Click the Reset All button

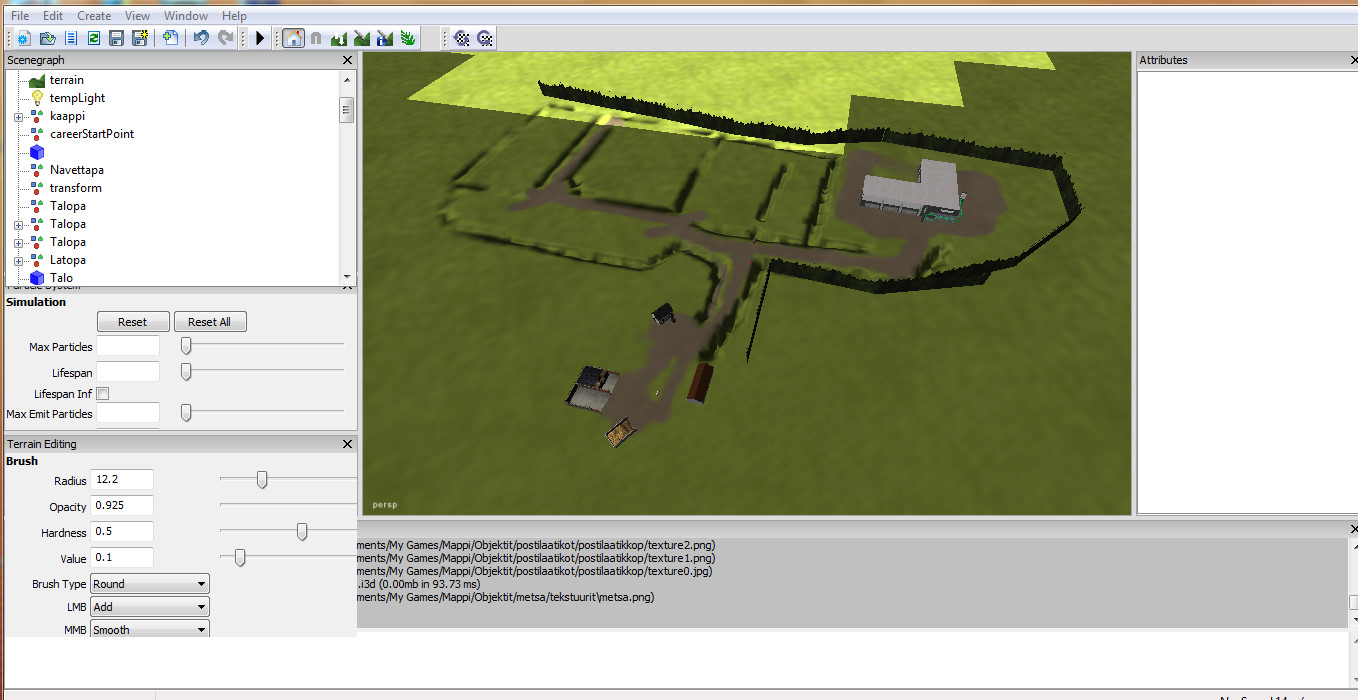click(x=210, y=322)
